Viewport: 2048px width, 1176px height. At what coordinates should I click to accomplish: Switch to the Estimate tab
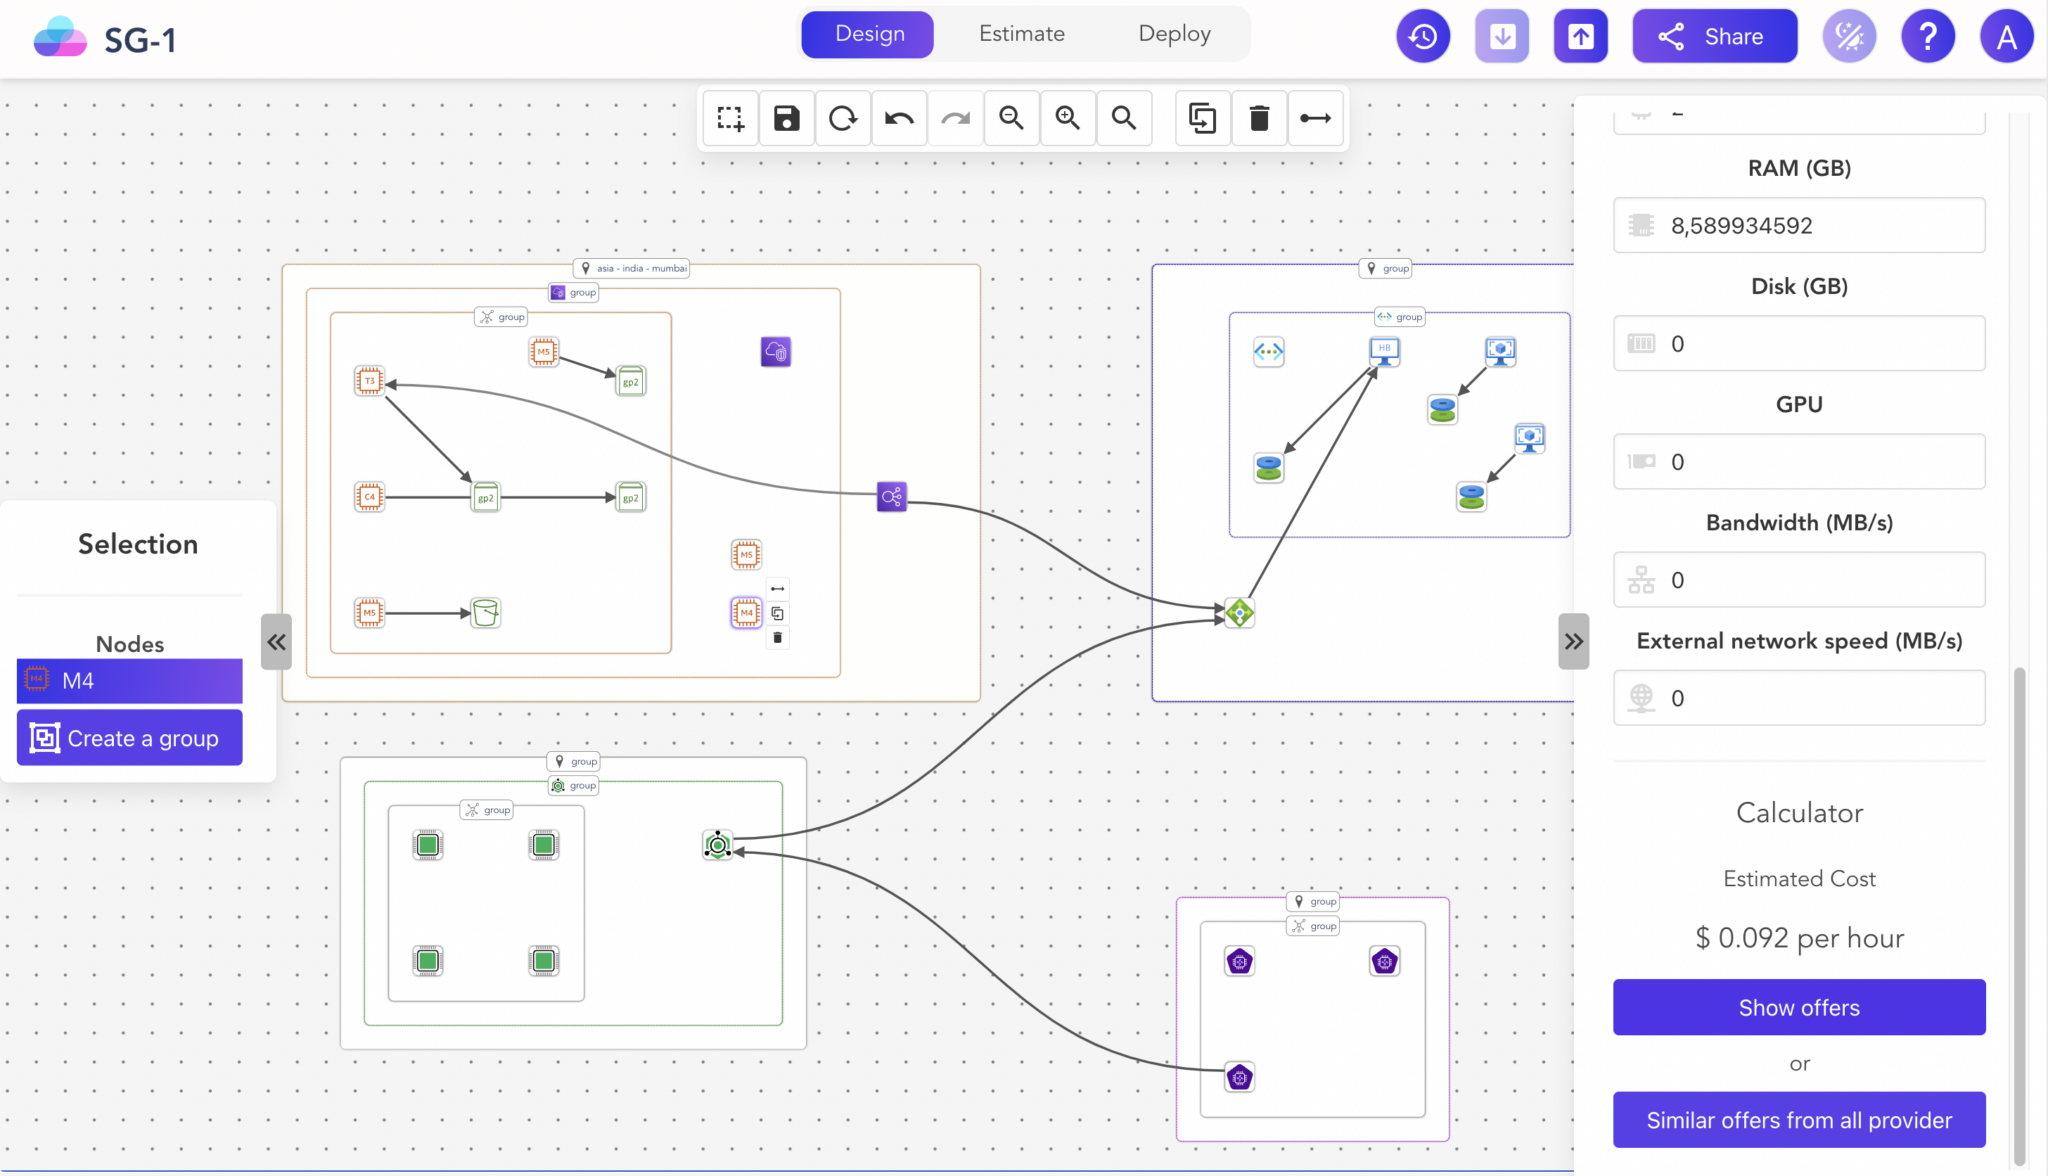click(1021, 33)
